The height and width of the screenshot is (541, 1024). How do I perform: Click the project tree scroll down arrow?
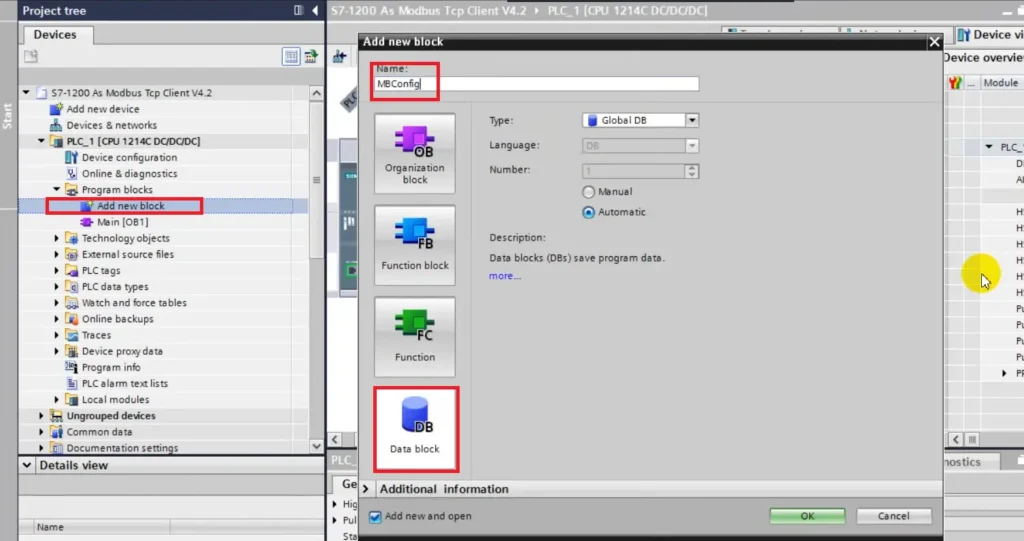[316, 447]
